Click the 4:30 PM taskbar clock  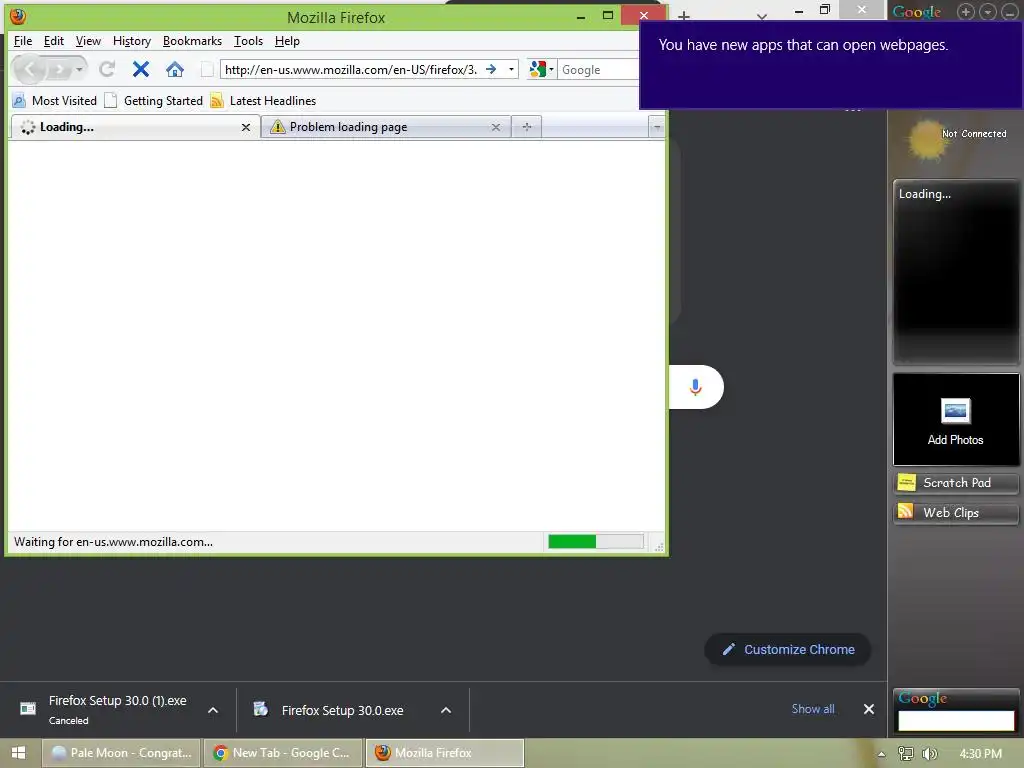click(980, 754)
